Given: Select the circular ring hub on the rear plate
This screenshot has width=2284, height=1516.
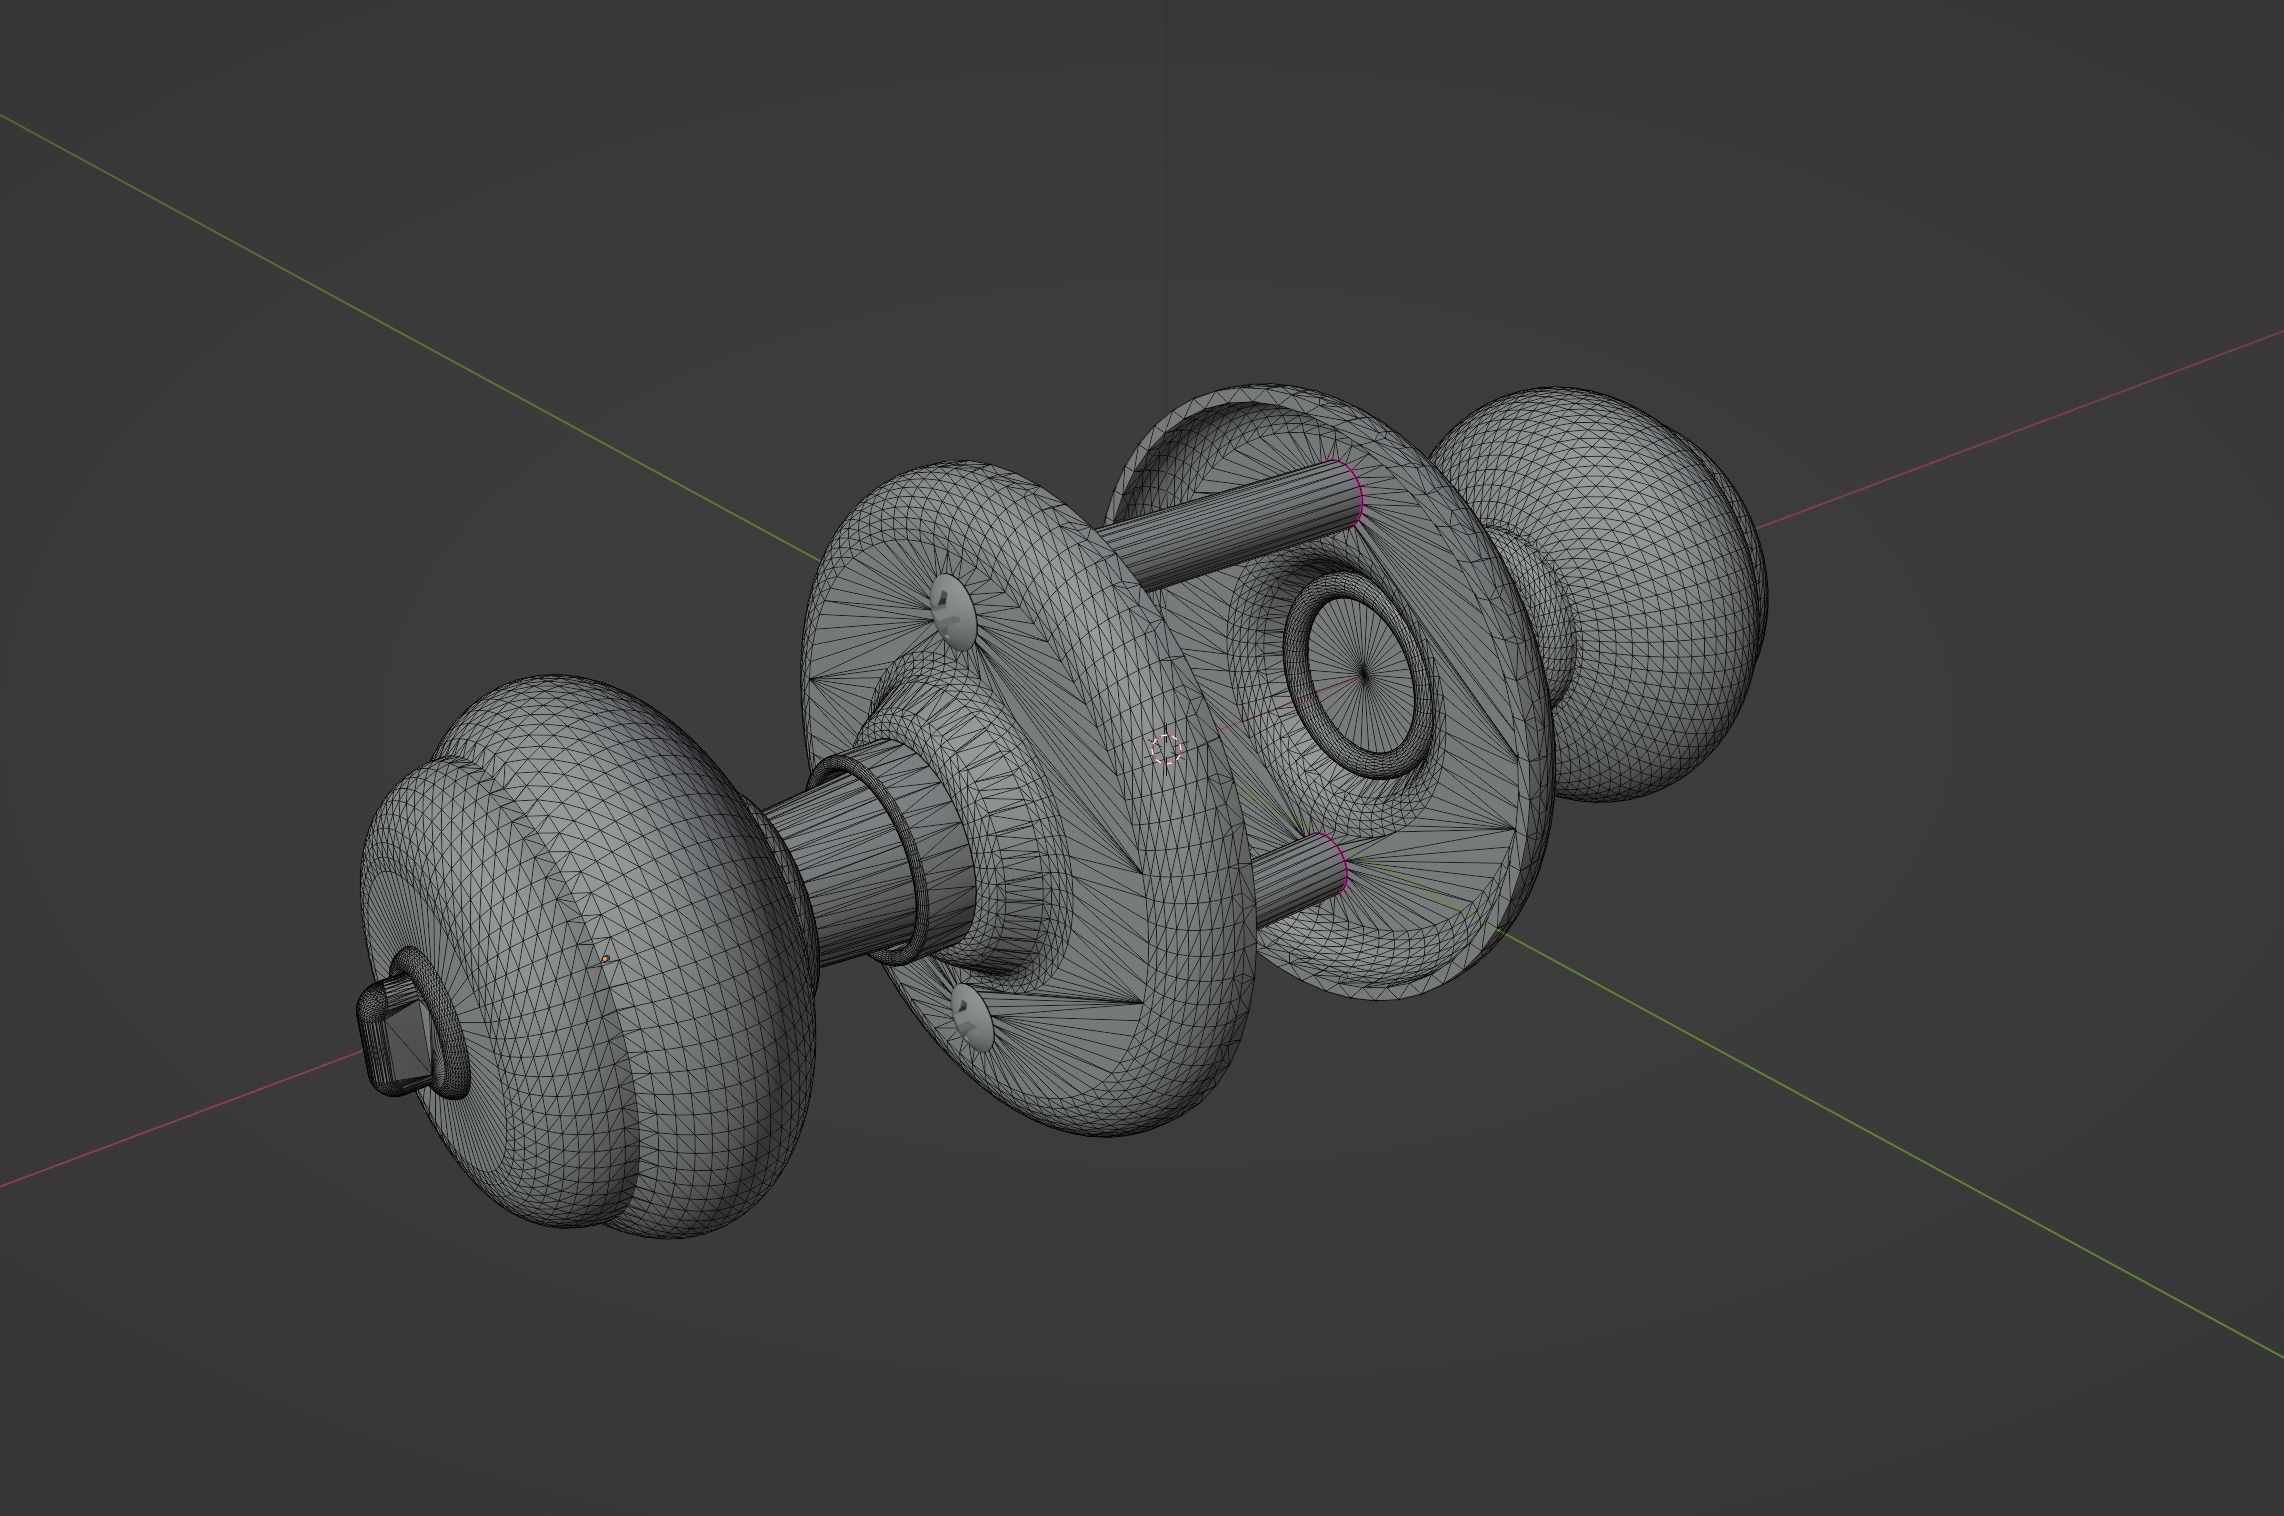Looking at the screenshot, I should [1358, 676].
